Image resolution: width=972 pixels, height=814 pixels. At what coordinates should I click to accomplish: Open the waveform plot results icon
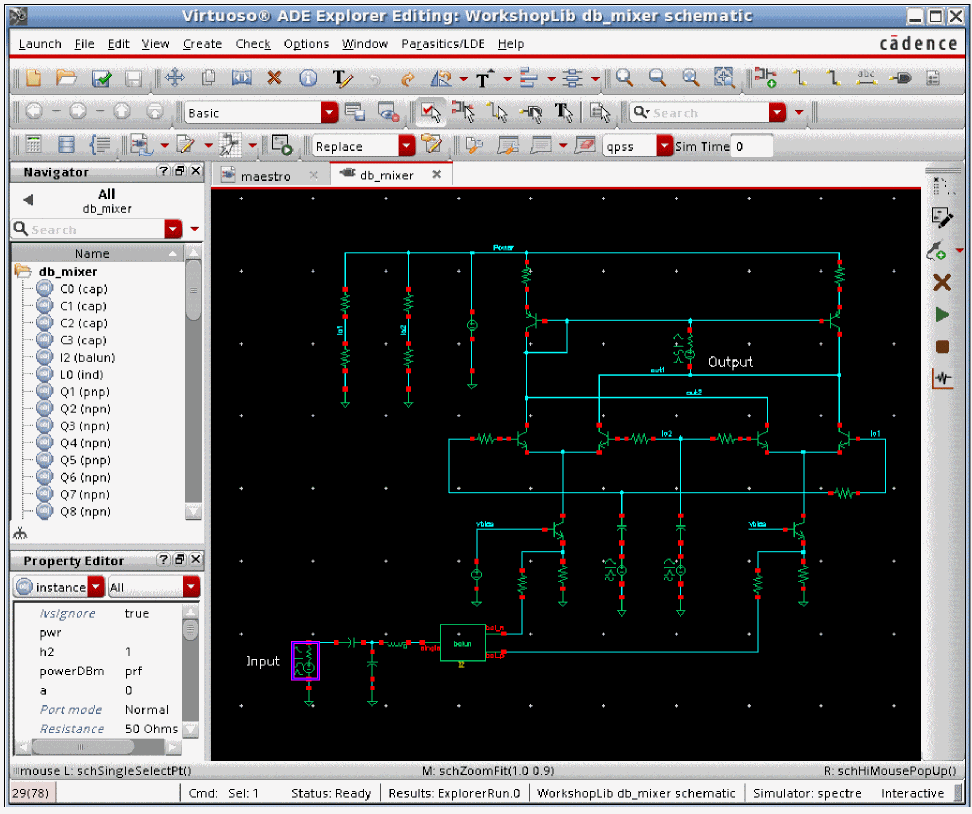941,379
